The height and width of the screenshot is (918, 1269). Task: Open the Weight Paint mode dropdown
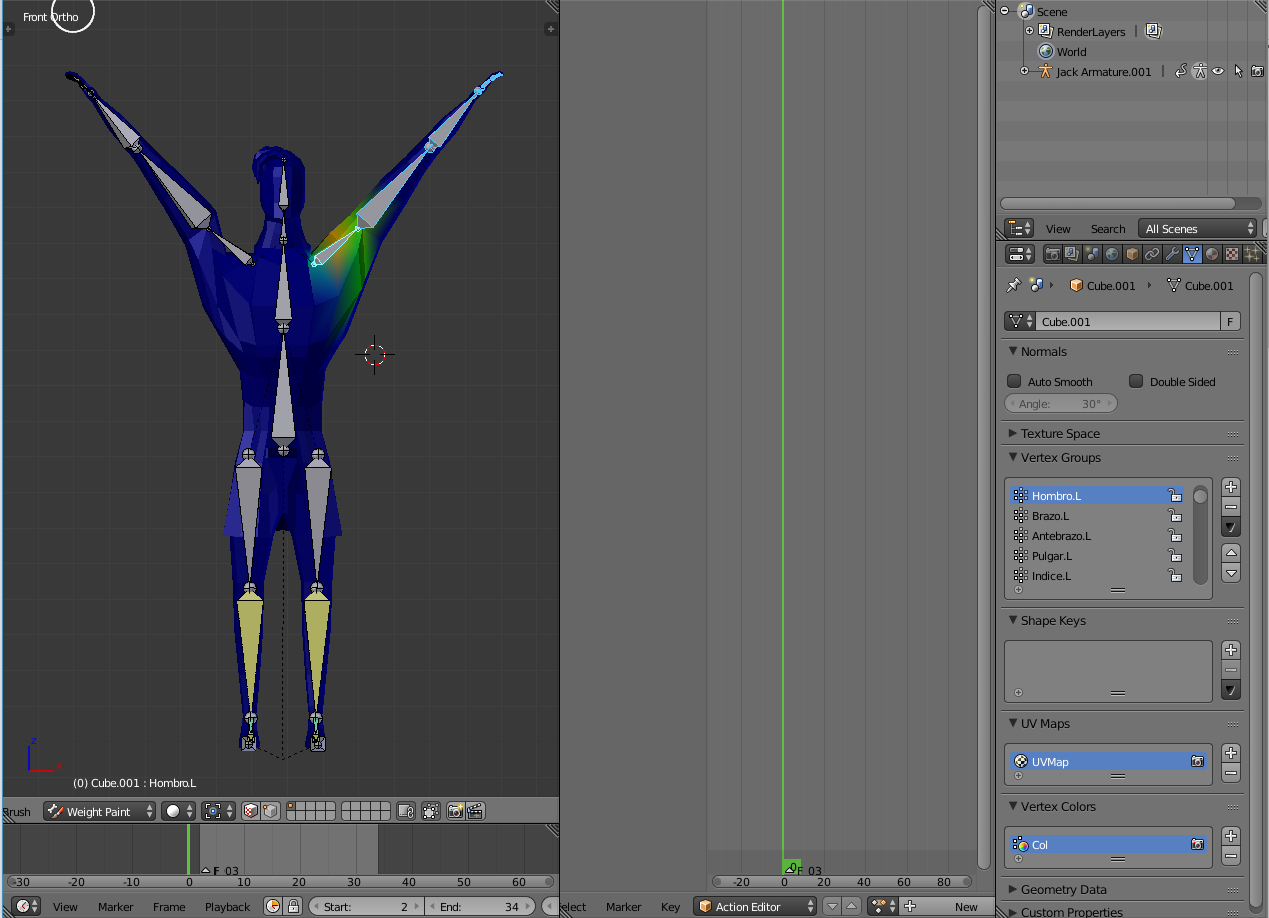[100, 812]
